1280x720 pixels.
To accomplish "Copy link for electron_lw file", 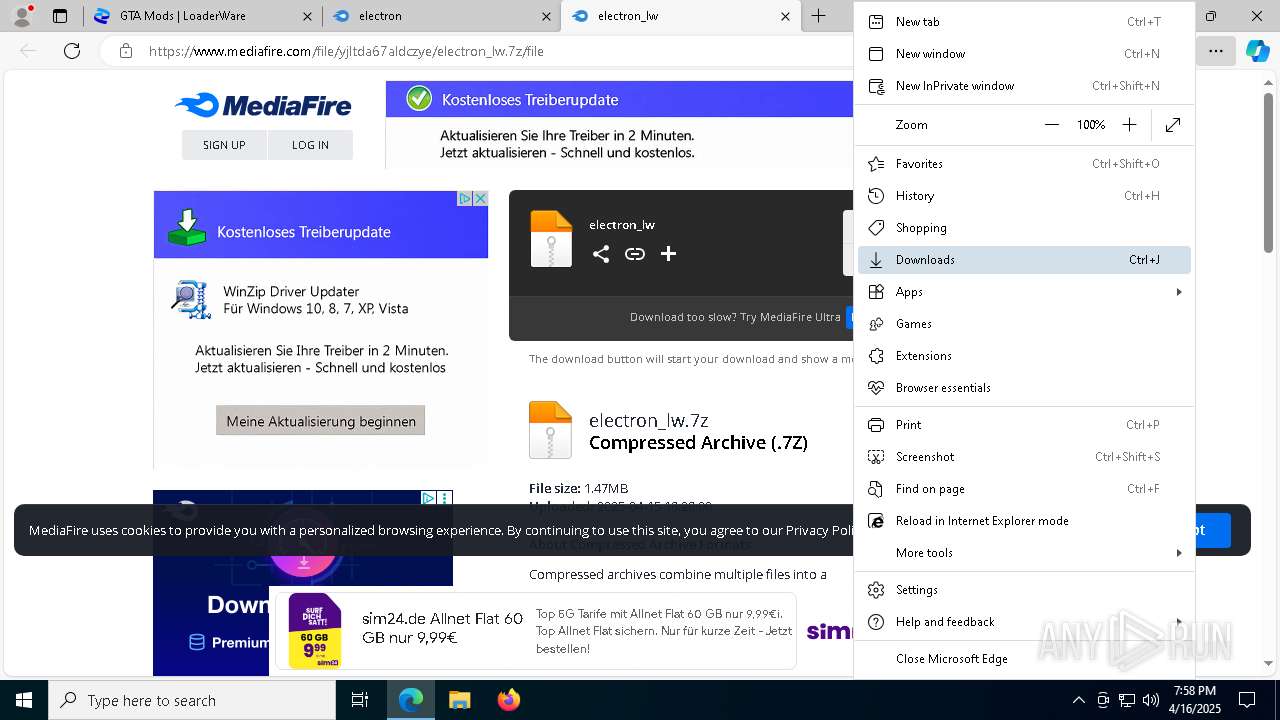I will coord(635,254).
